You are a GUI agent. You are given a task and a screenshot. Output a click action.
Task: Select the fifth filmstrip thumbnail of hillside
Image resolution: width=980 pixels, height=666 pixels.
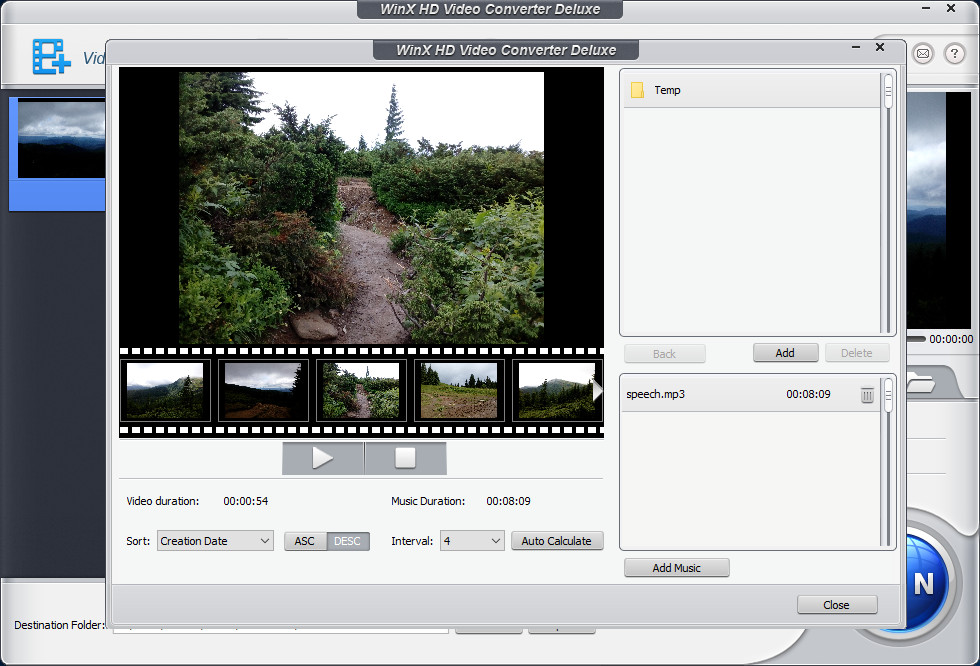pos(556,391)
